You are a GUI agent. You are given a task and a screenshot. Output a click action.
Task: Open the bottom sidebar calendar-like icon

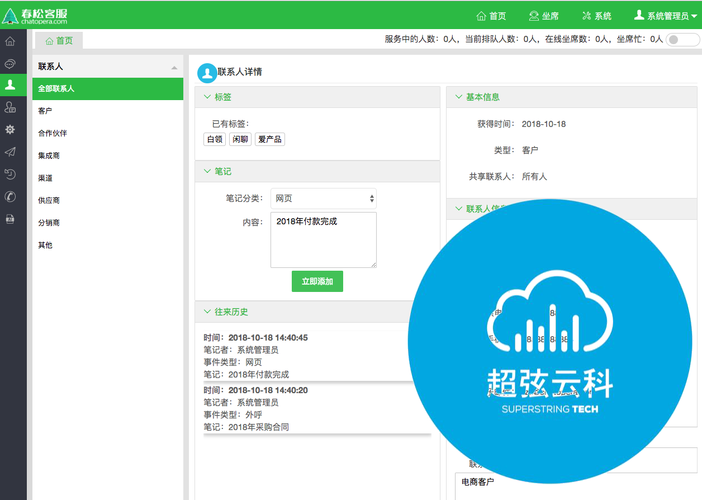(x=10, y=219)
